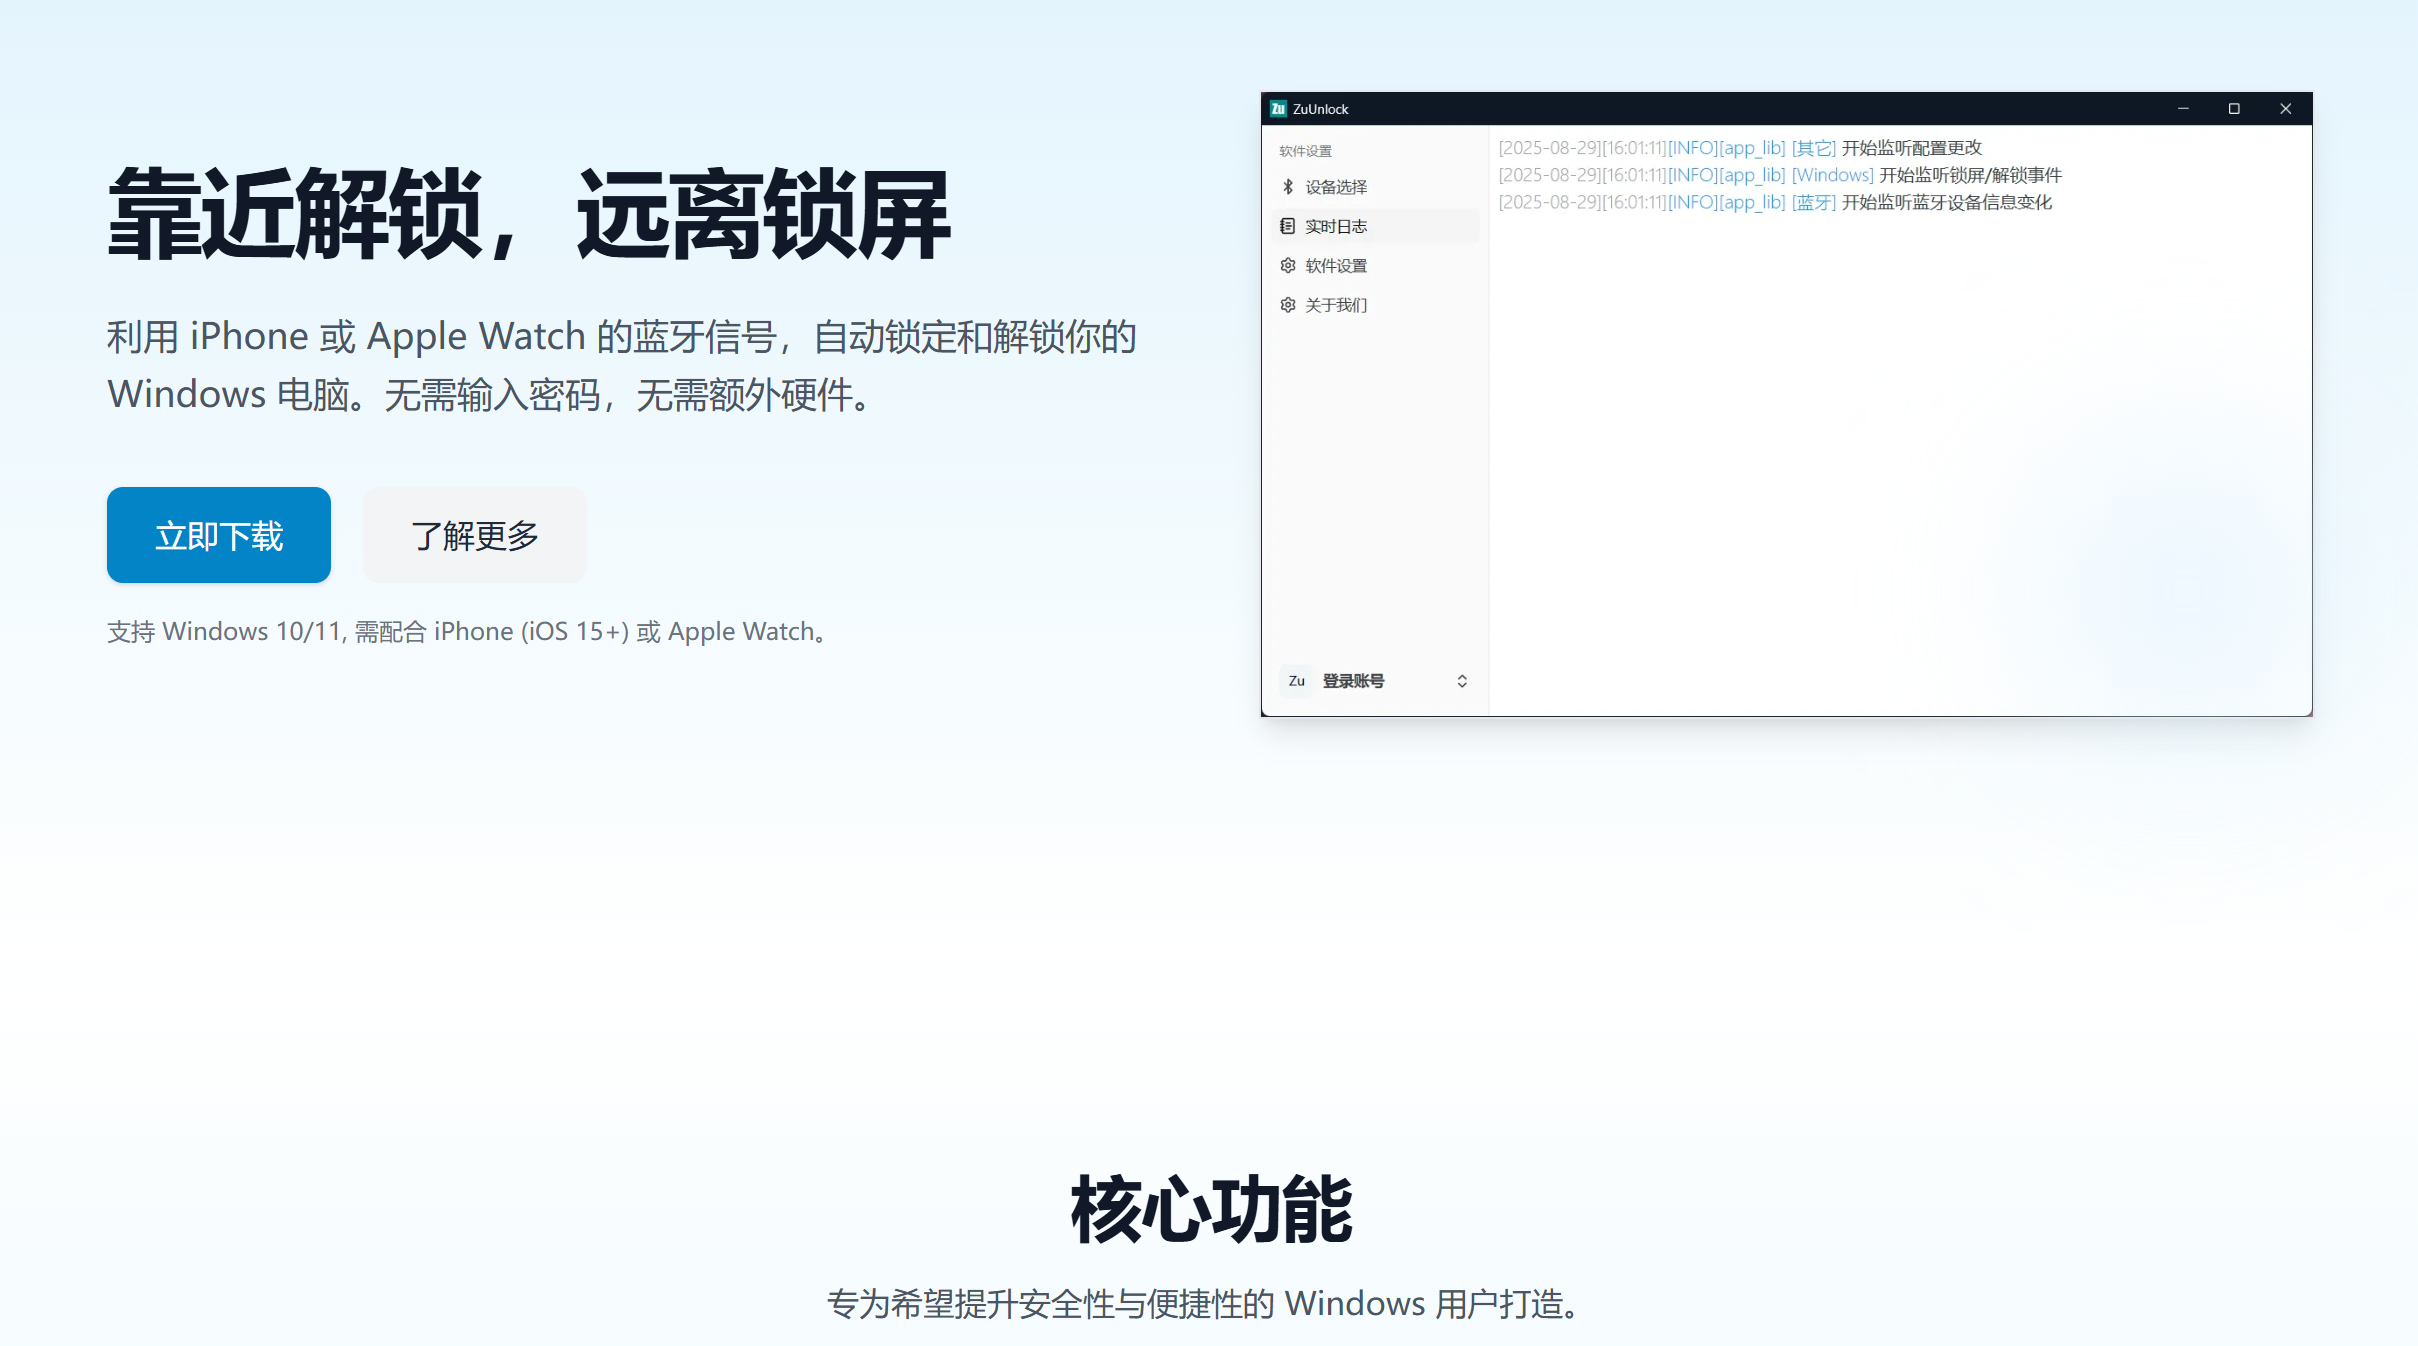The height and width of the screenshot is (1346, 2418).
Task: Maximize the ZuUnlock window
Action: [2234, 109]
